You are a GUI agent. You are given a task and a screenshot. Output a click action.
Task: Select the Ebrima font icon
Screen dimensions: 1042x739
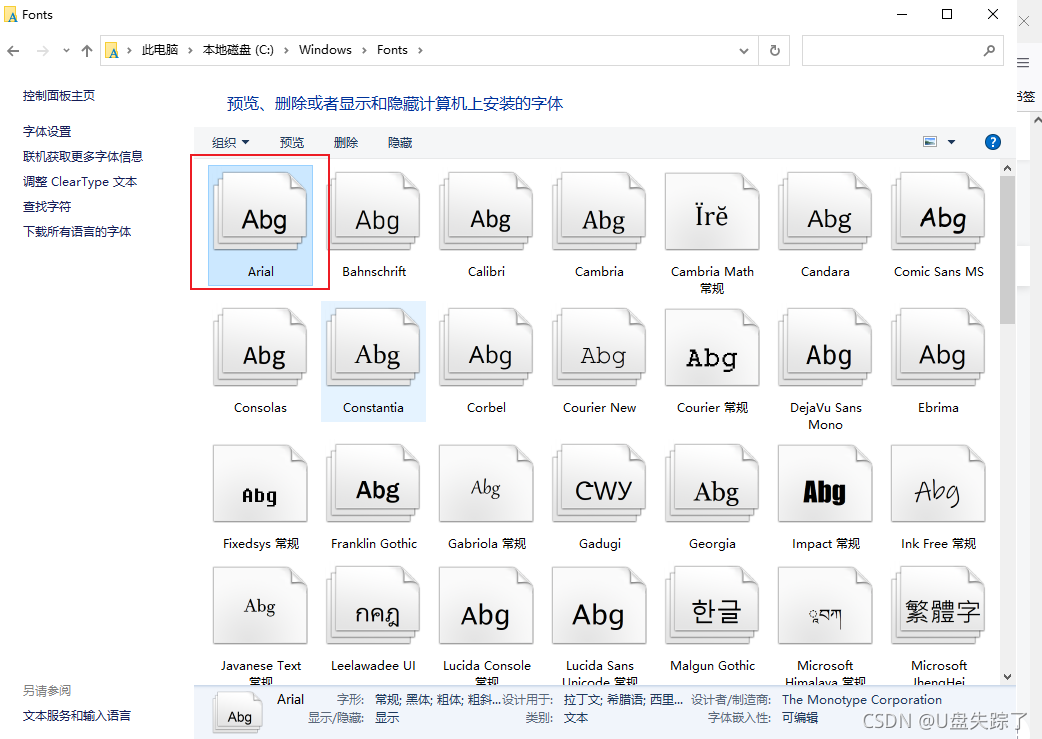(938, 348)
